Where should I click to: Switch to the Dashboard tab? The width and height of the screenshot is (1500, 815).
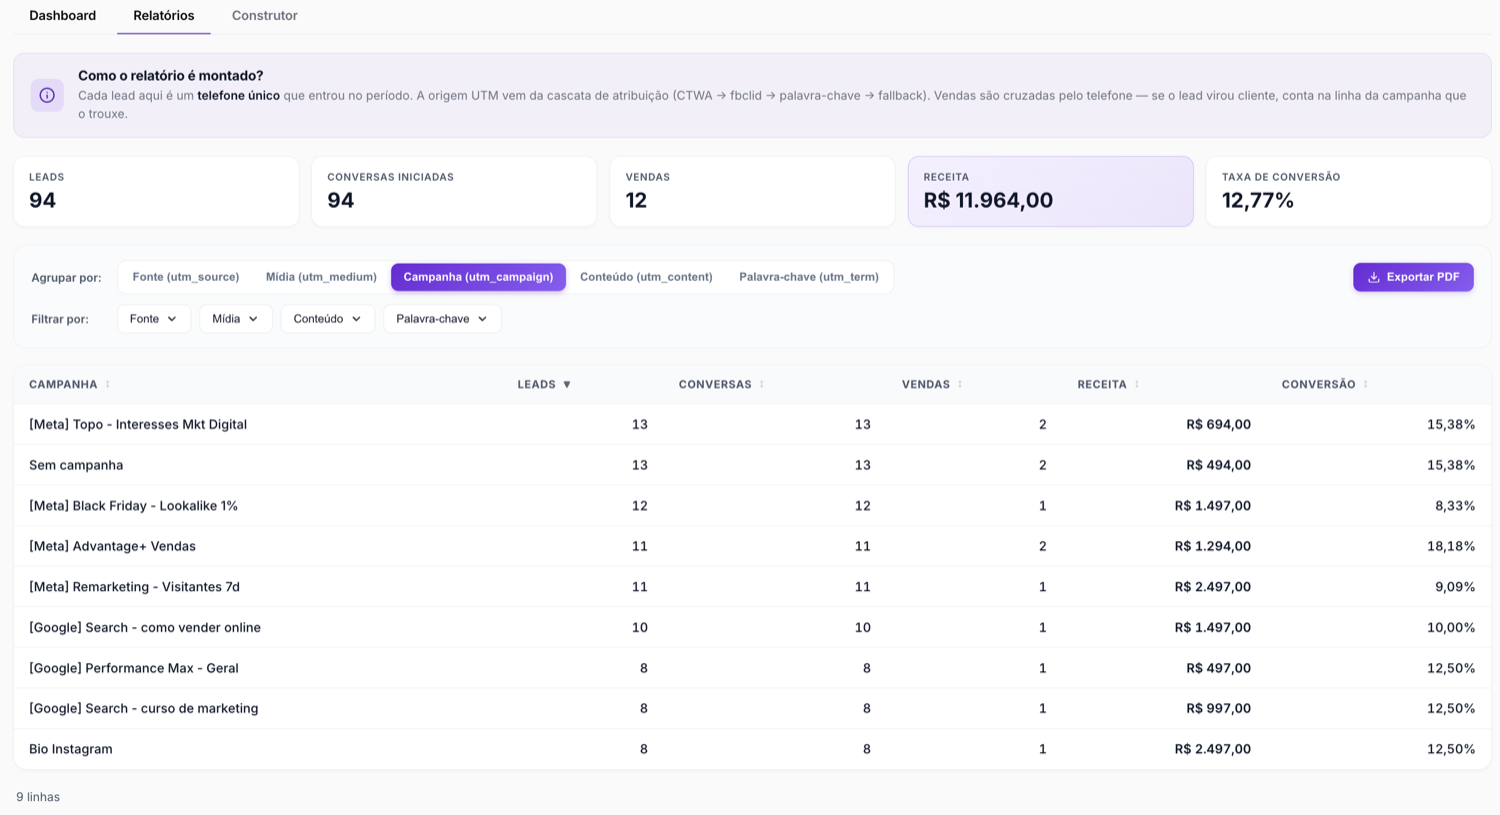[x=63, y=16]
